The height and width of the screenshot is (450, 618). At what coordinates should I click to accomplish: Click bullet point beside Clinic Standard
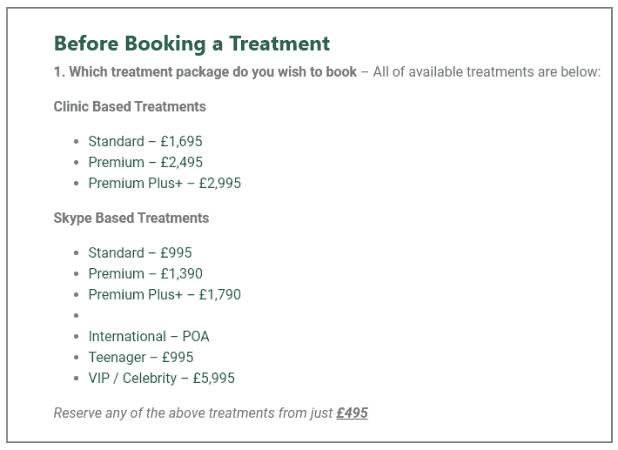pos(76,141)
